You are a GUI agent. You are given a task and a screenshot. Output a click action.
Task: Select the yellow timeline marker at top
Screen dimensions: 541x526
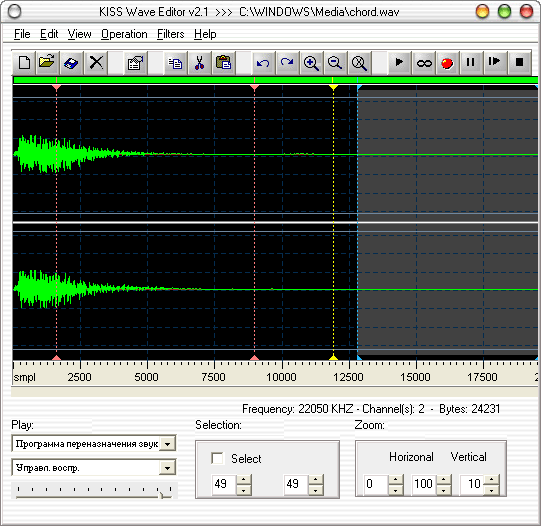[x=333, y=88]
